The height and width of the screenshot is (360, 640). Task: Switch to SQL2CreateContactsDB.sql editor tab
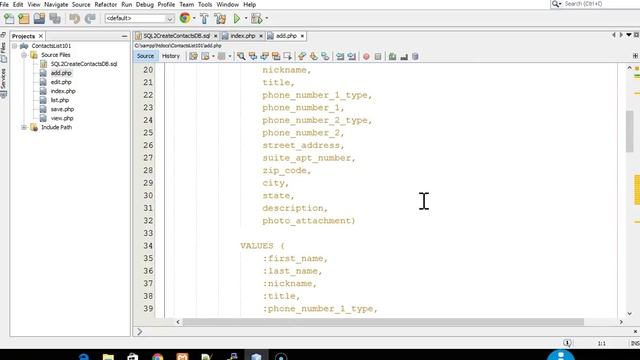coord(176,36)
